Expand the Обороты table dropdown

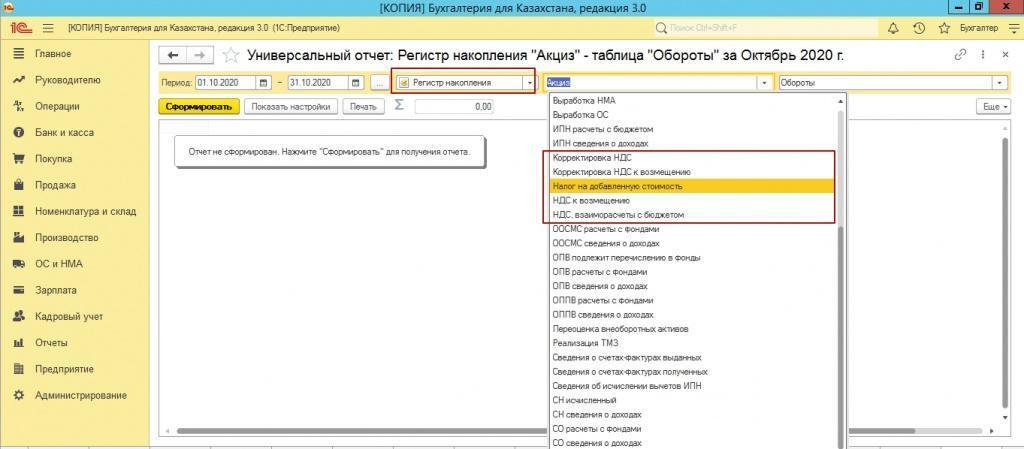coord(999,83)
